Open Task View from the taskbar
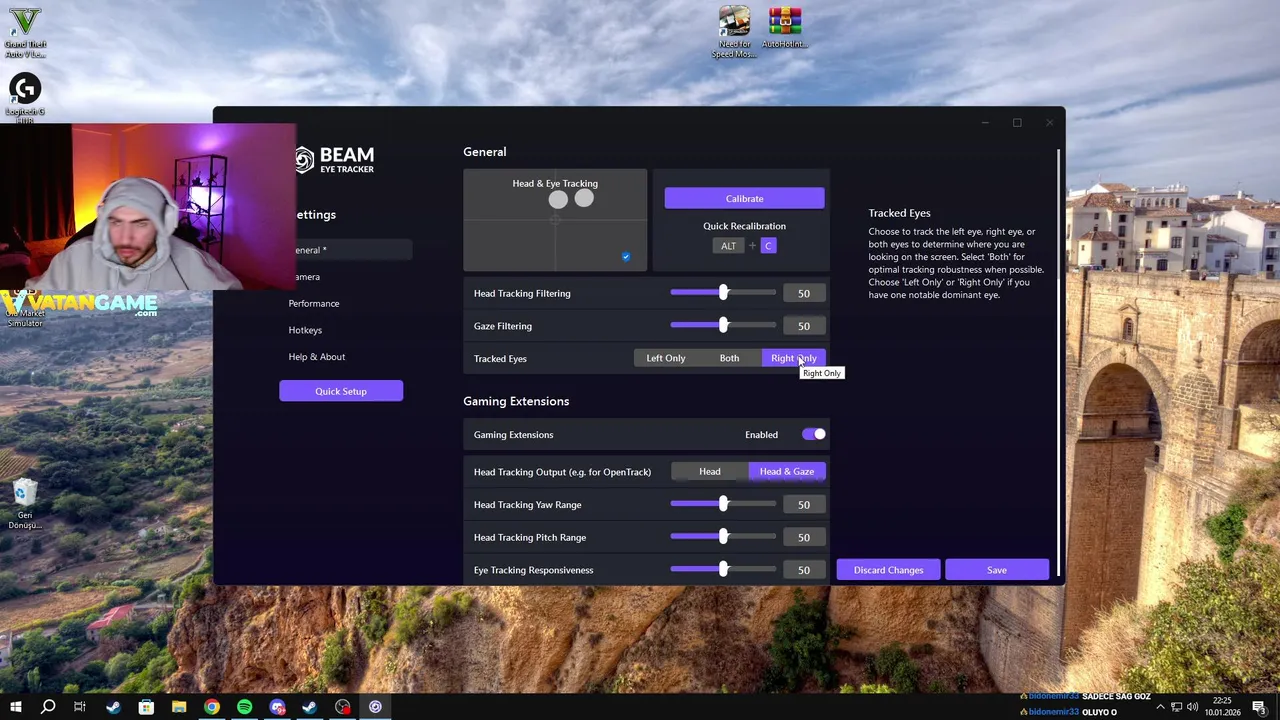Screen dimensions: 1280x720 coord(80,707)
